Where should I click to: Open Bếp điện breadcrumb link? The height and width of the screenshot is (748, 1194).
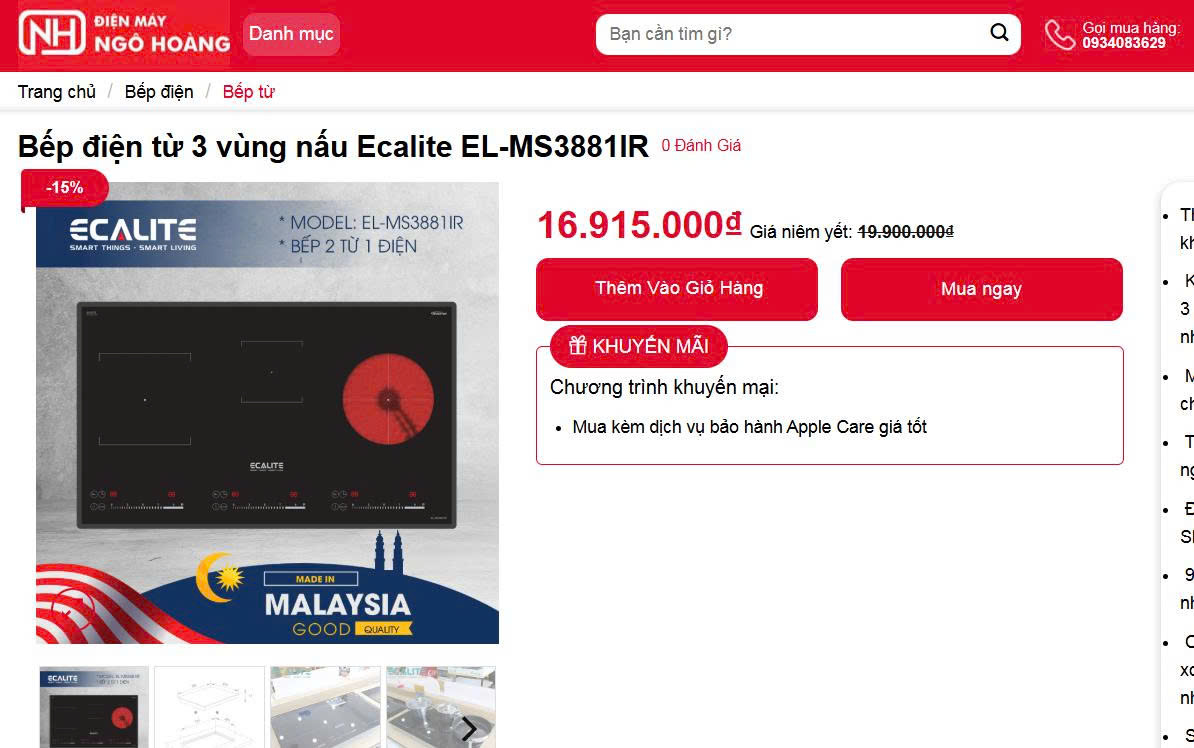tap(159, 92)
